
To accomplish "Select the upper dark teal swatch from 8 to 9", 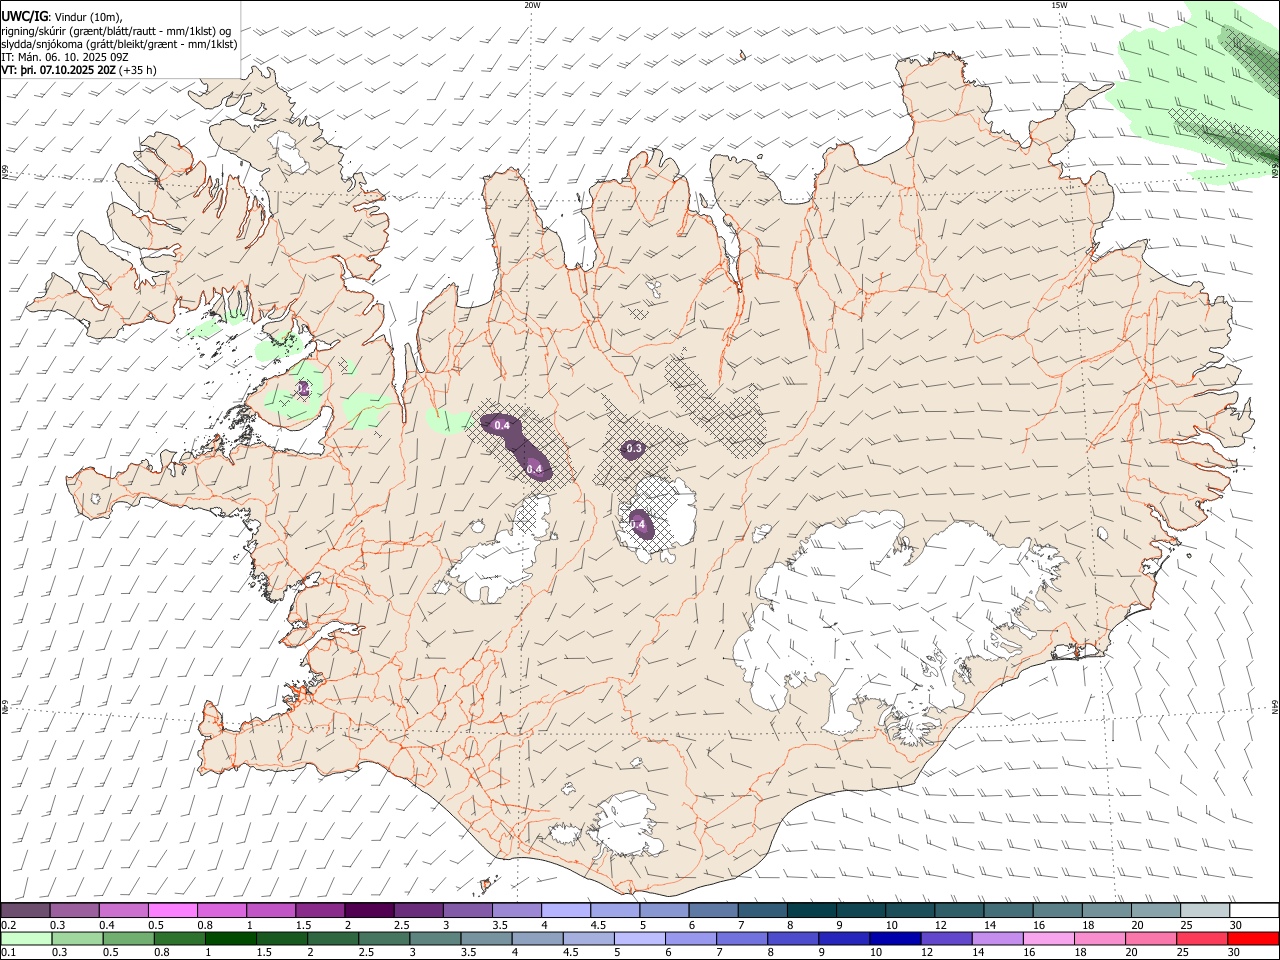I will point(811,911).
